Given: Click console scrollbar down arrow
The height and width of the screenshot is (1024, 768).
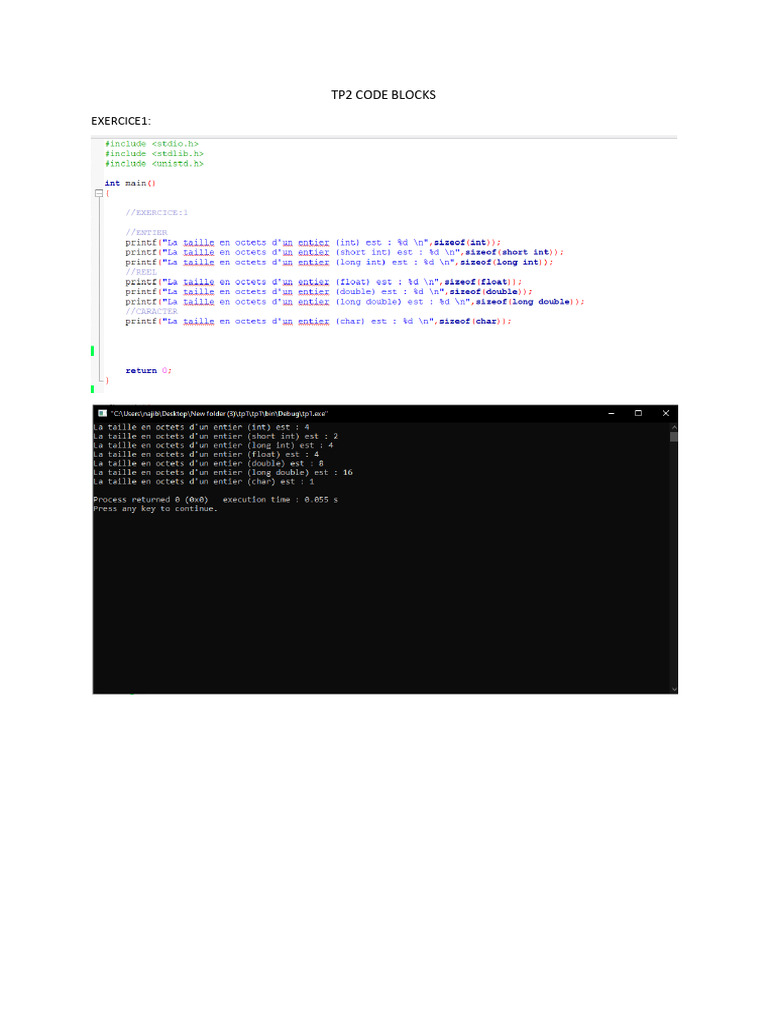Looking at the screenshot, I should click(674, 689).
